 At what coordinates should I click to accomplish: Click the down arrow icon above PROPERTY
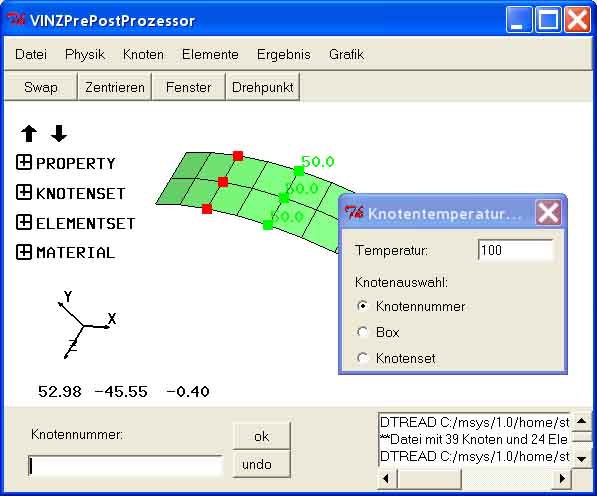[59, 134]
